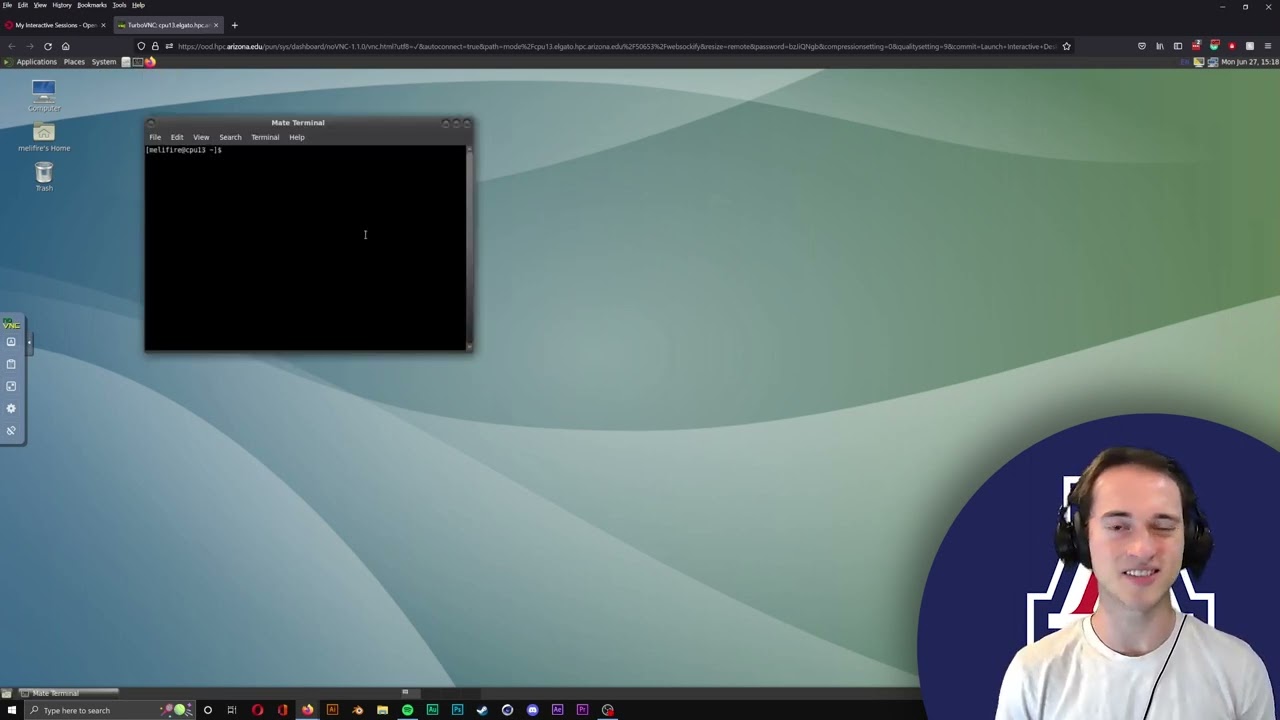
Task: Open noVNC settings gear icon
Action: 11,408
